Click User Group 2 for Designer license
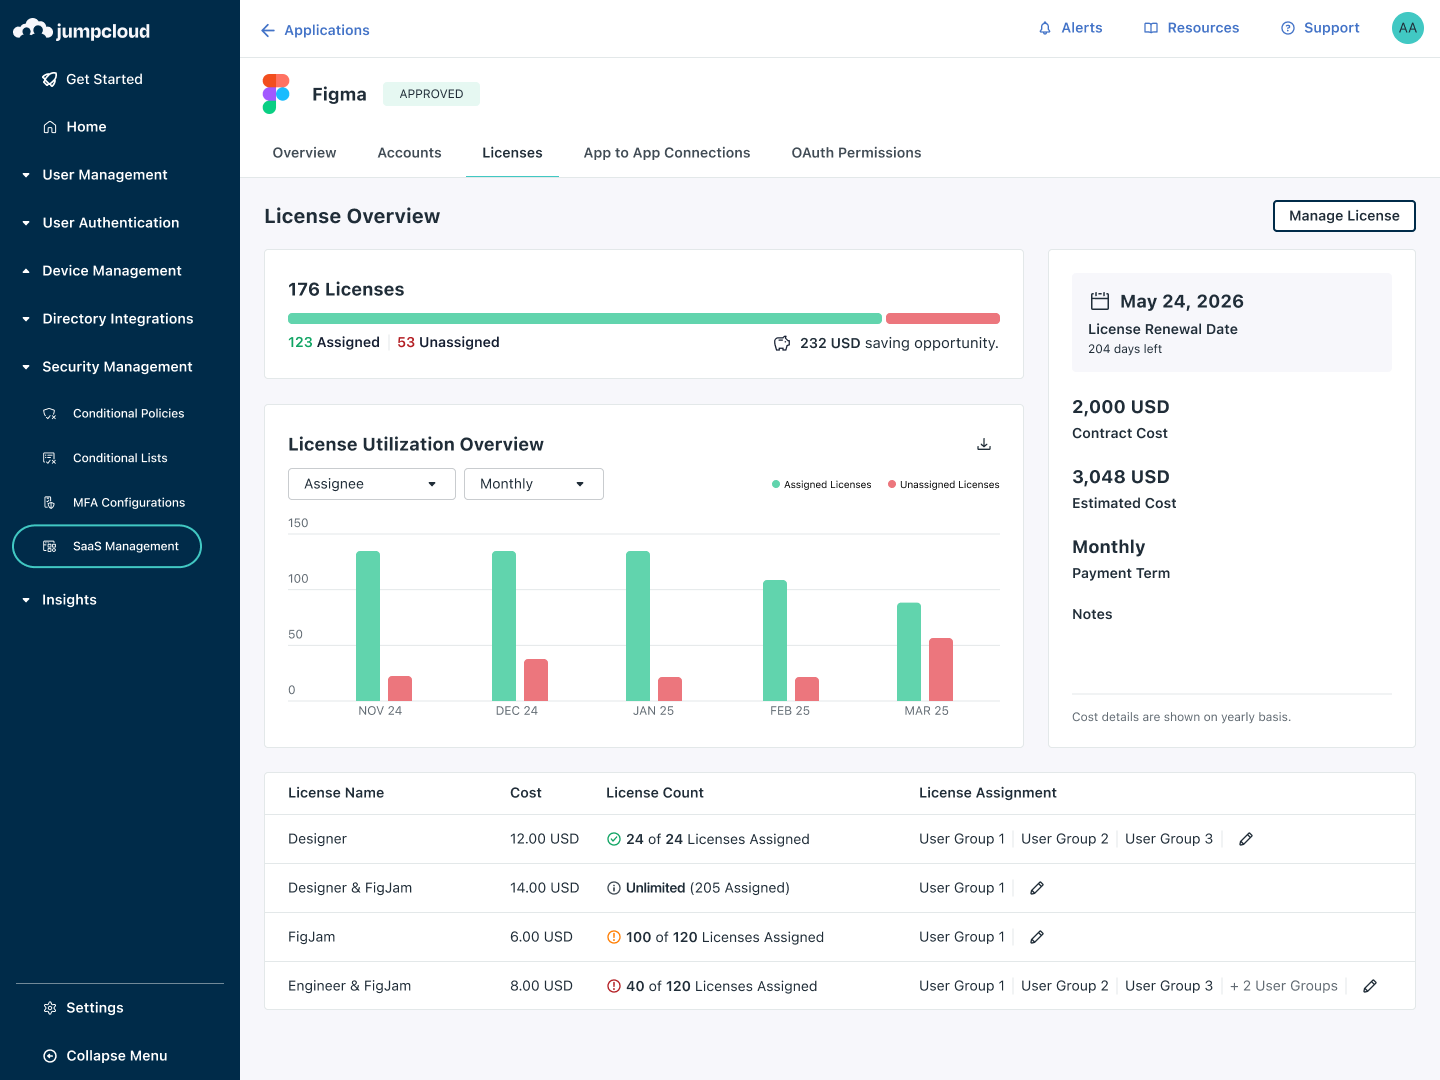The image size is (1440, 1080). (x=1064, y=838)
